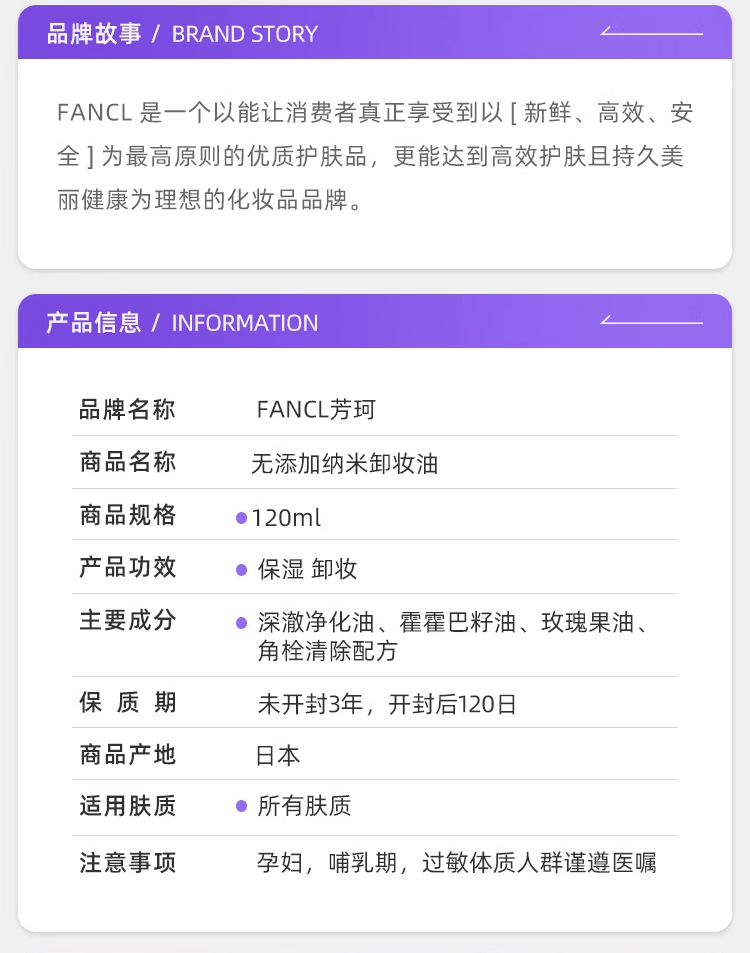Click the purple bullet beside 120ml
The width and height of the screenshot is (750, 953).
tap(241, 518)
